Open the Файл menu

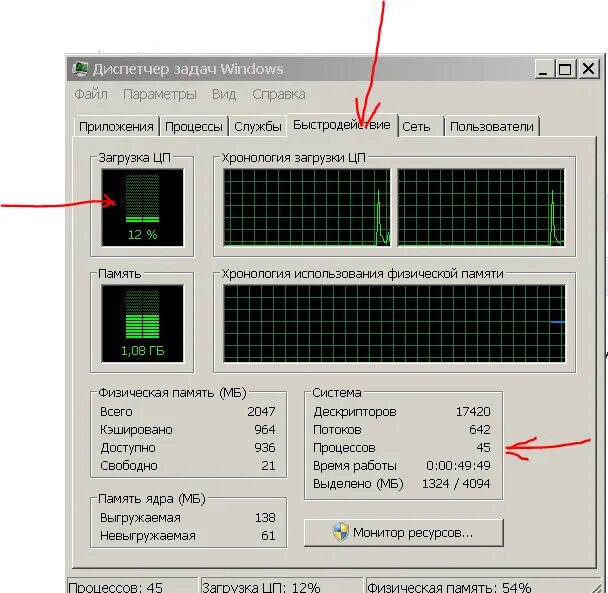click(91, 94)
